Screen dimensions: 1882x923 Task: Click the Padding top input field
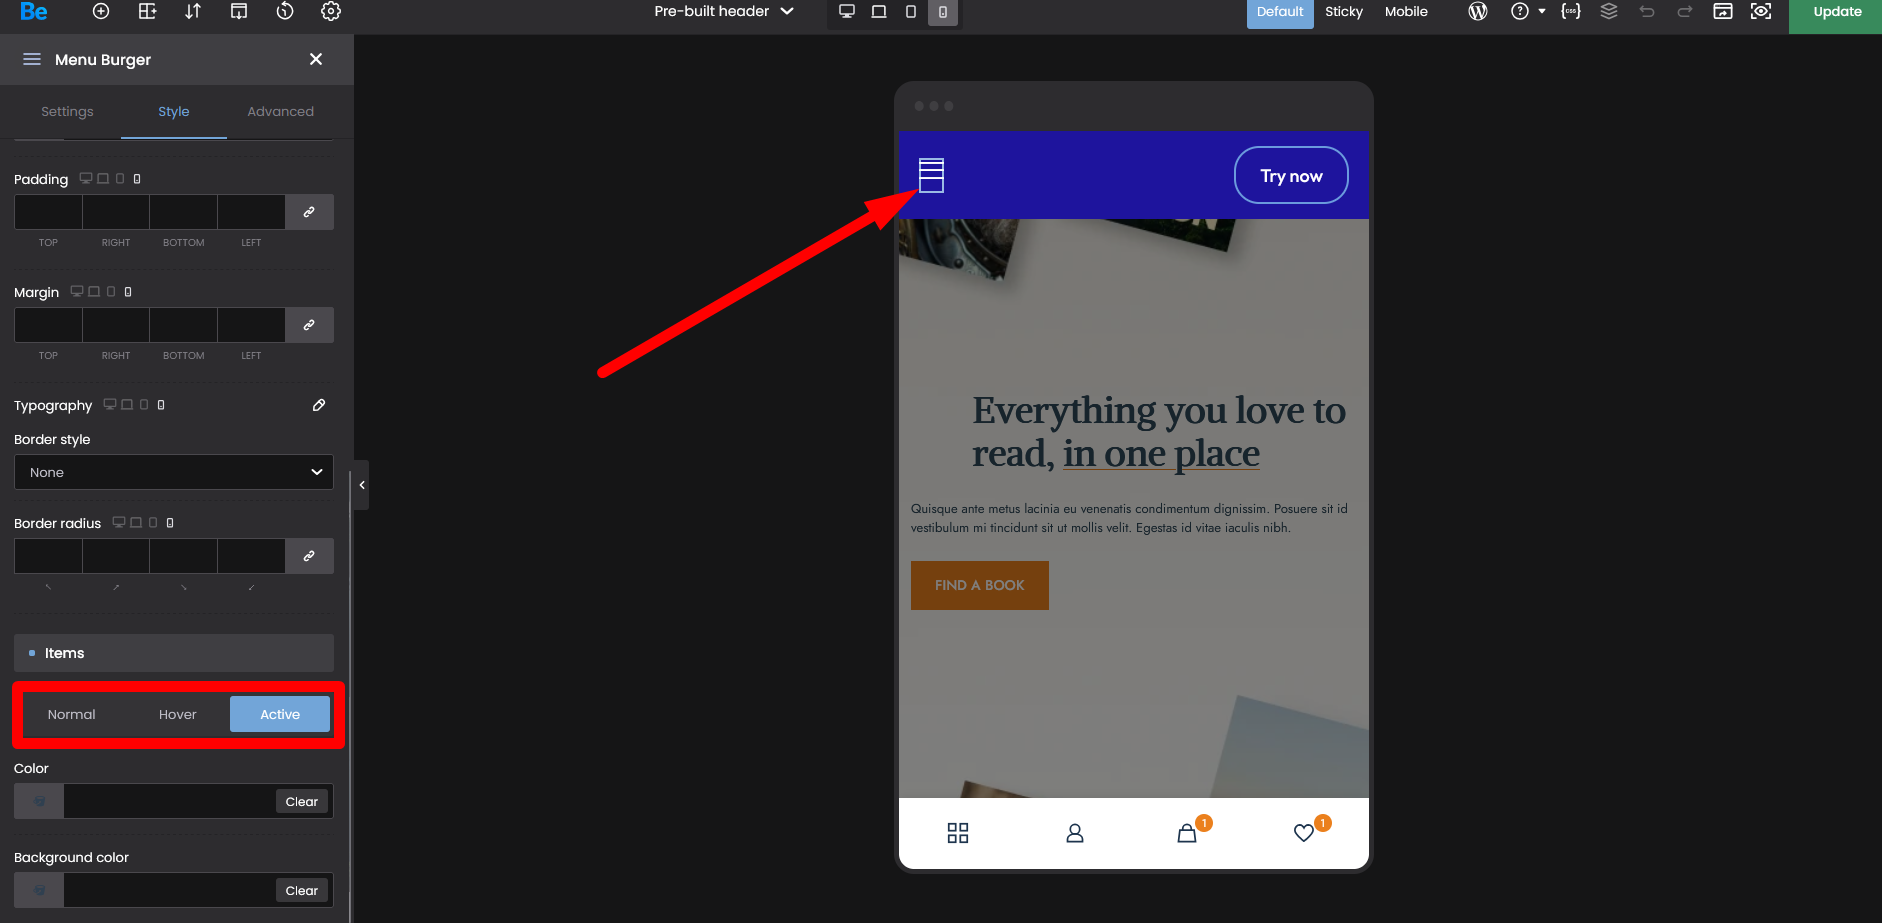pos(48,212)
